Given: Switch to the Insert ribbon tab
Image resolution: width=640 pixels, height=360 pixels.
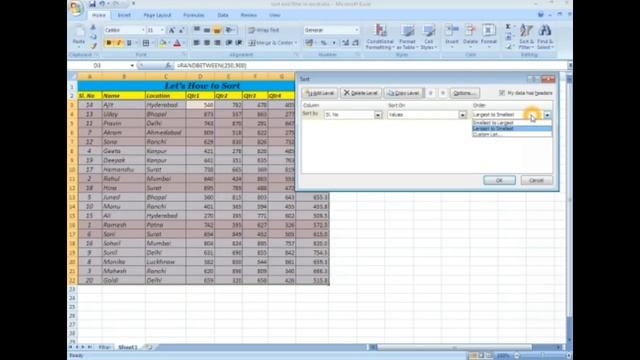Looking at the screenshot, I should tap(124, 15).
